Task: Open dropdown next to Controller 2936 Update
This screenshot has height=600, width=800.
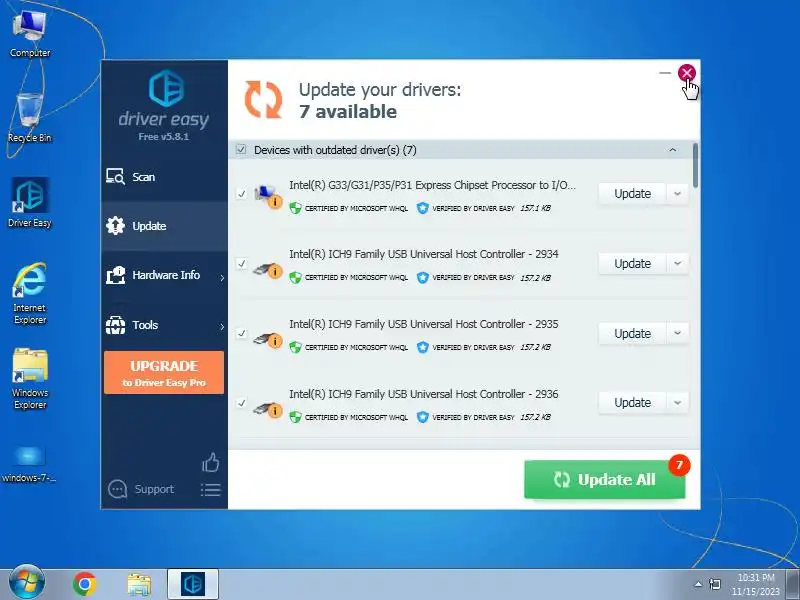Action: [x=678, y=403]
